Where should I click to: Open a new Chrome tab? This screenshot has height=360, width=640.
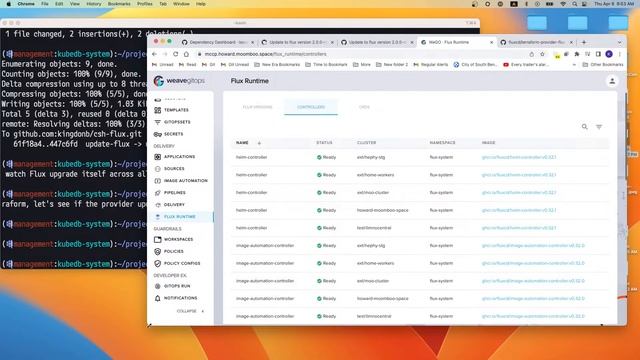[x=584, y=42]
